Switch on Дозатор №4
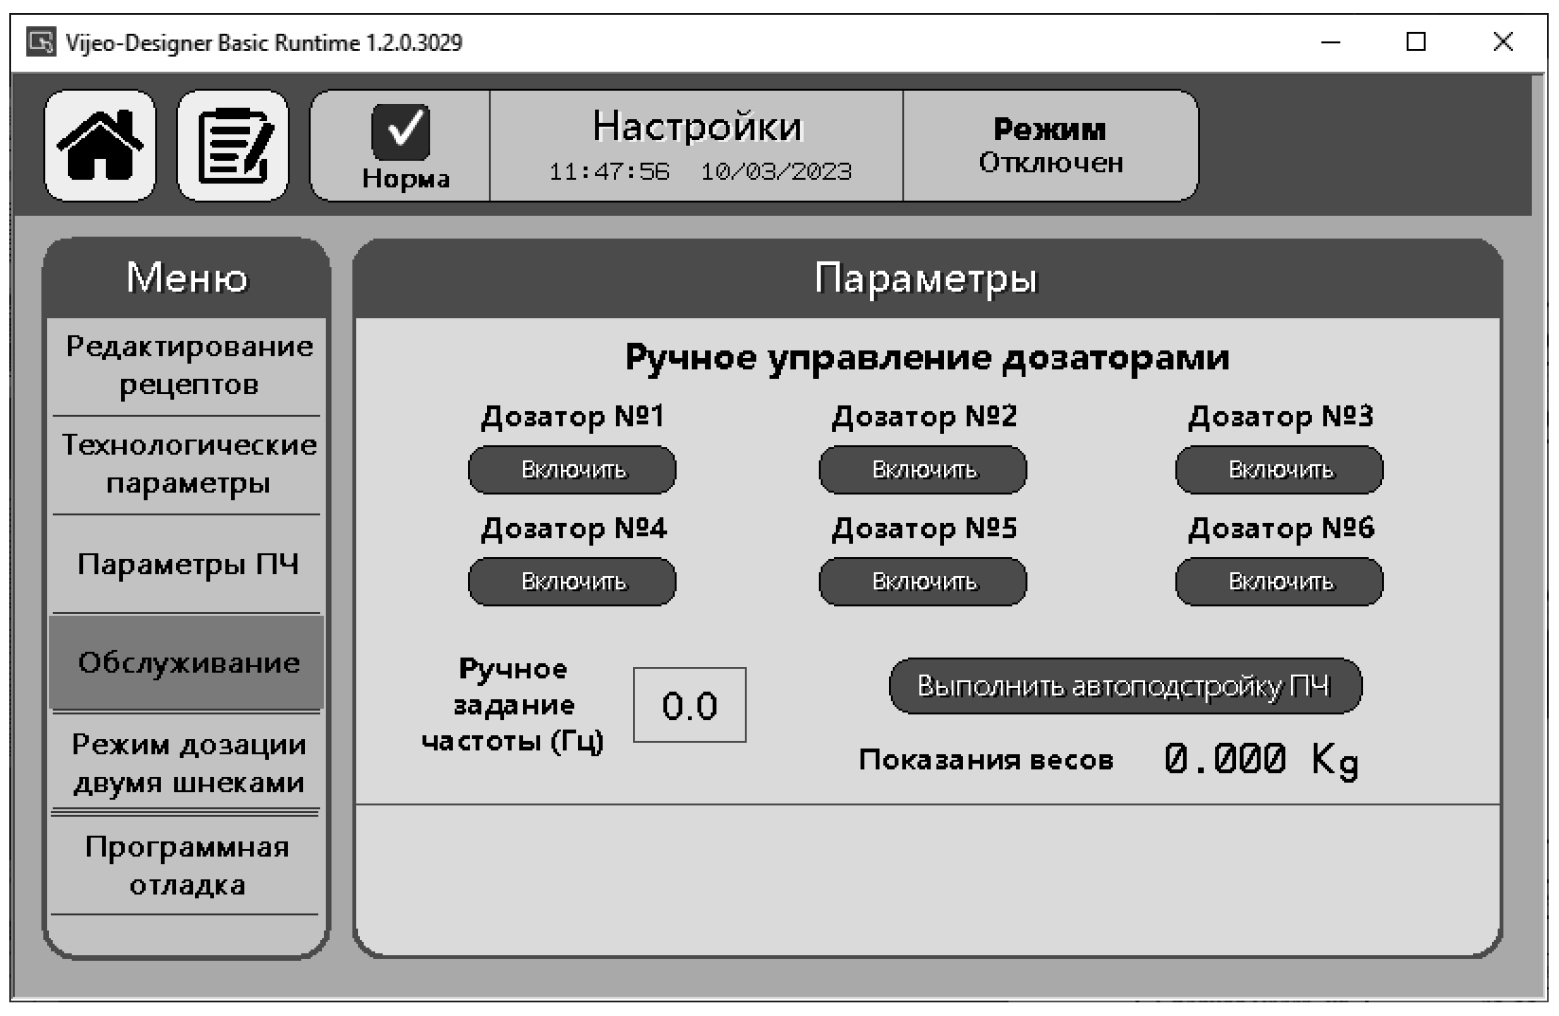 click(x=572, y=582)
